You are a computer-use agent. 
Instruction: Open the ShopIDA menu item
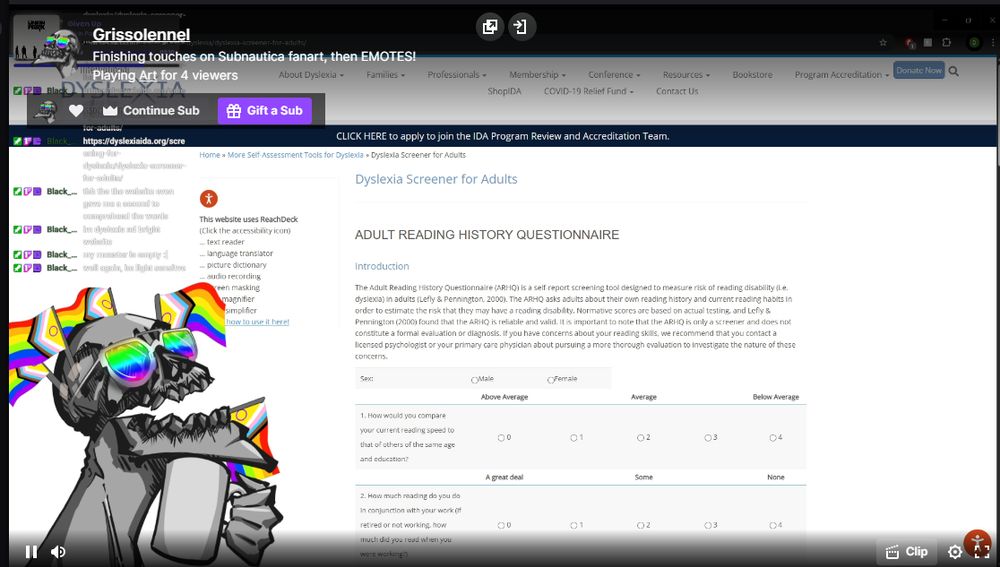point(504,91)
